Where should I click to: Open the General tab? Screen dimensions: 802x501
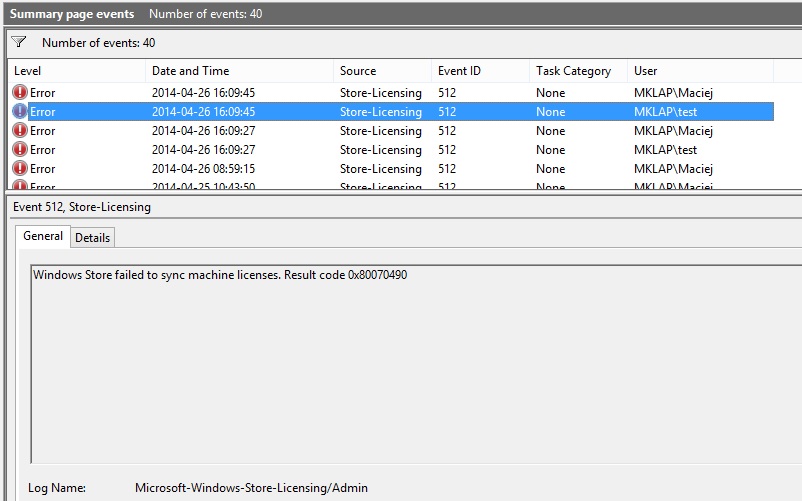43,236
